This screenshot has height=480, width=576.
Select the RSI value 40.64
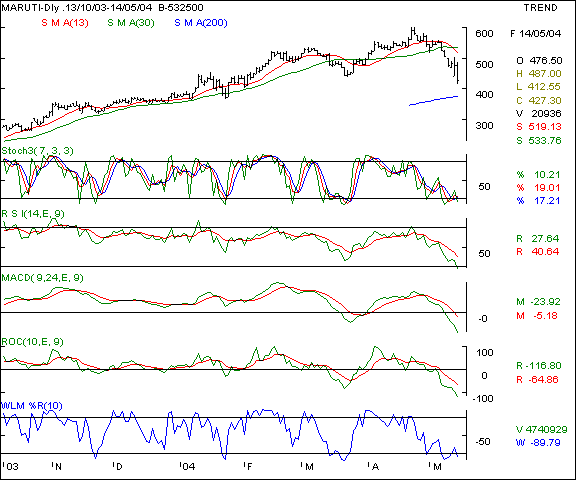tap(545, 252)
